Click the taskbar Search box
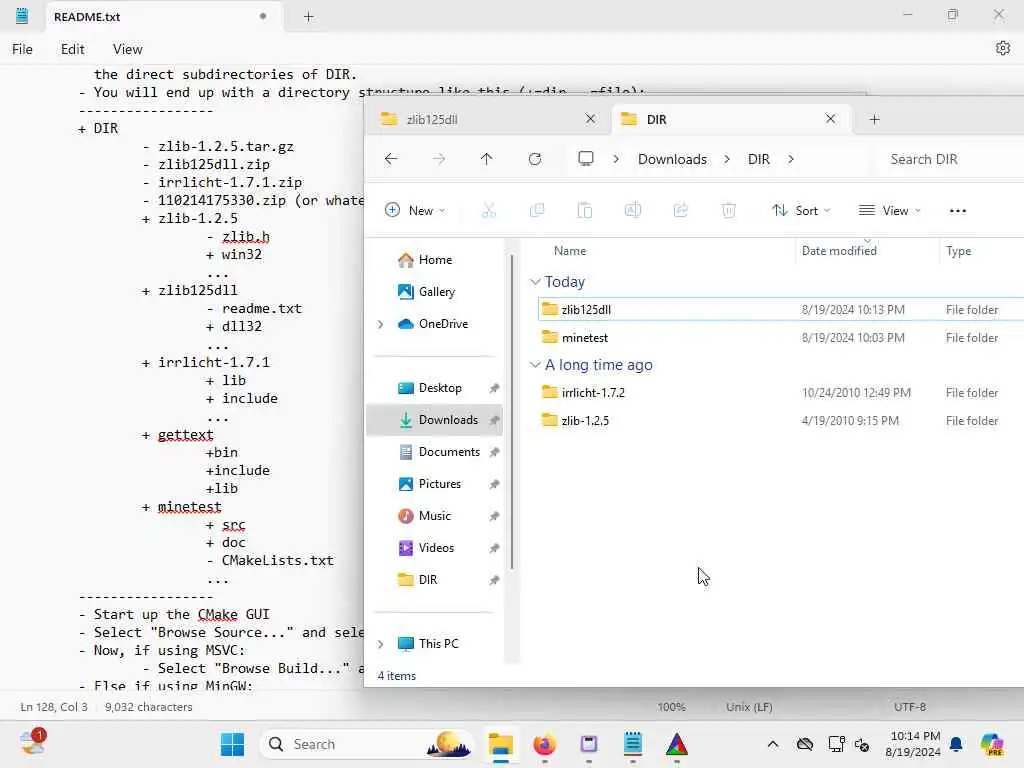 [367, 744]
